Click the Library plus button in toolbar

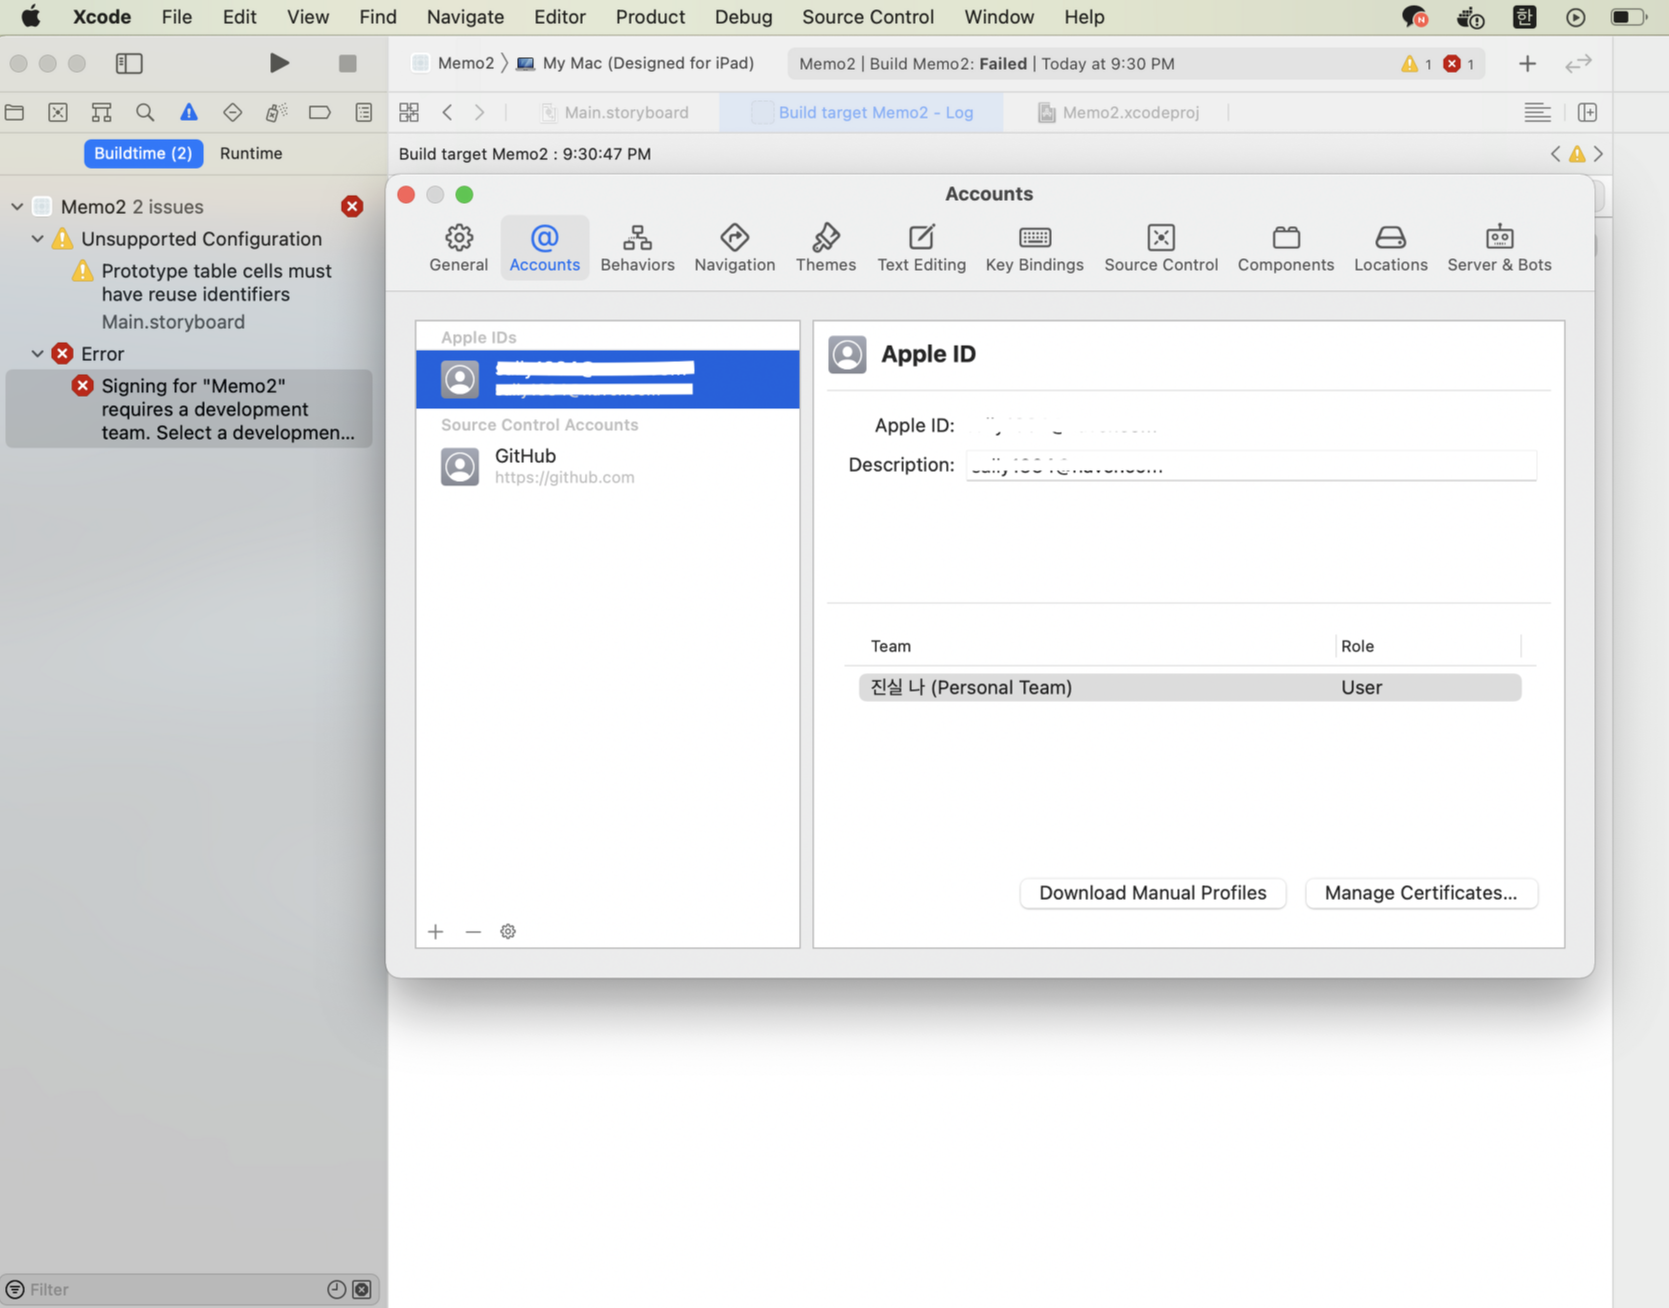(1526, 64)
